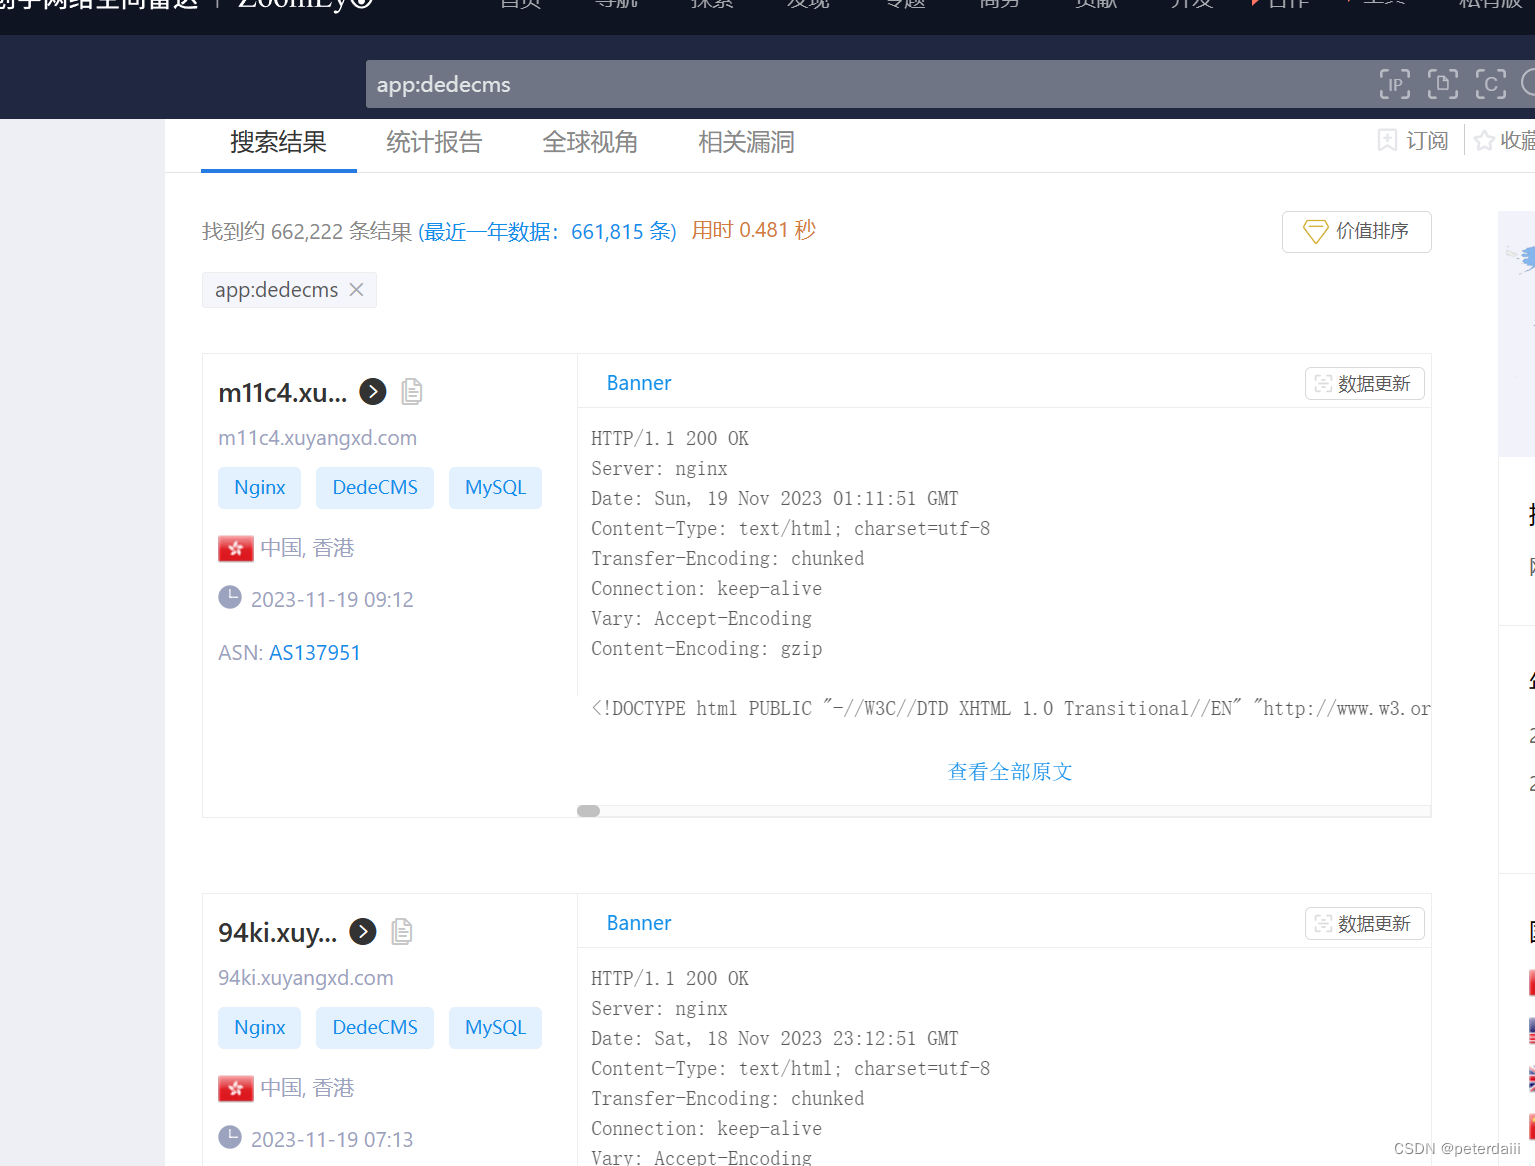Screen dimensions: 1535x1166
Task: Click the clock icon beside 2023-11-19 09:12
Action: (230, 597)
